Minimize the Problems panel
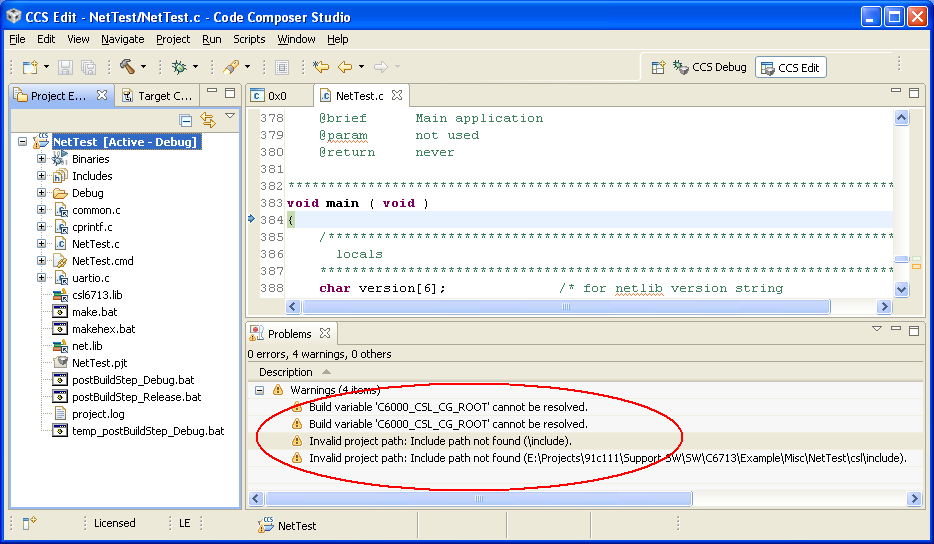 pos(895,328)
